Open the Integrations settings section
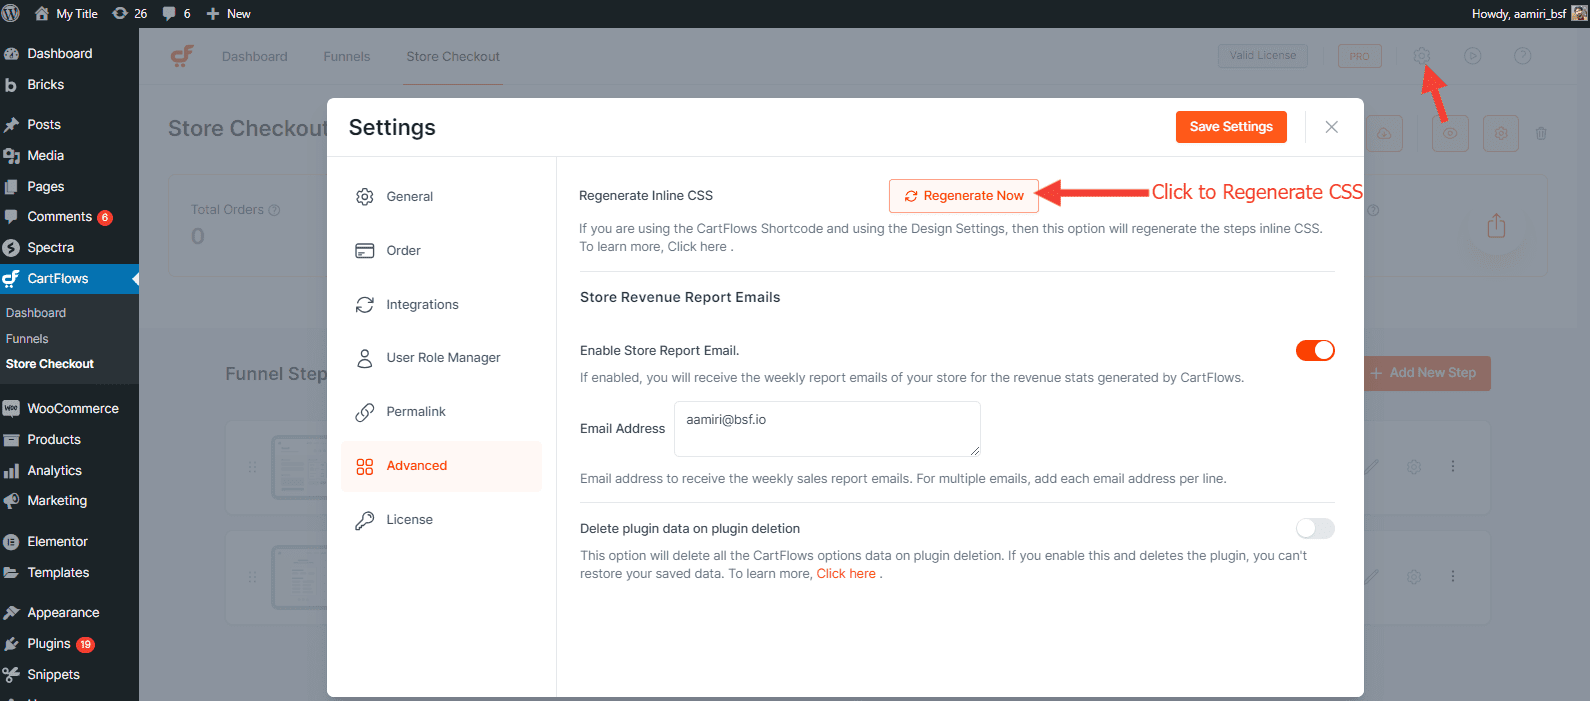This screenshot has width=1590, height=701. click(422, 305)
